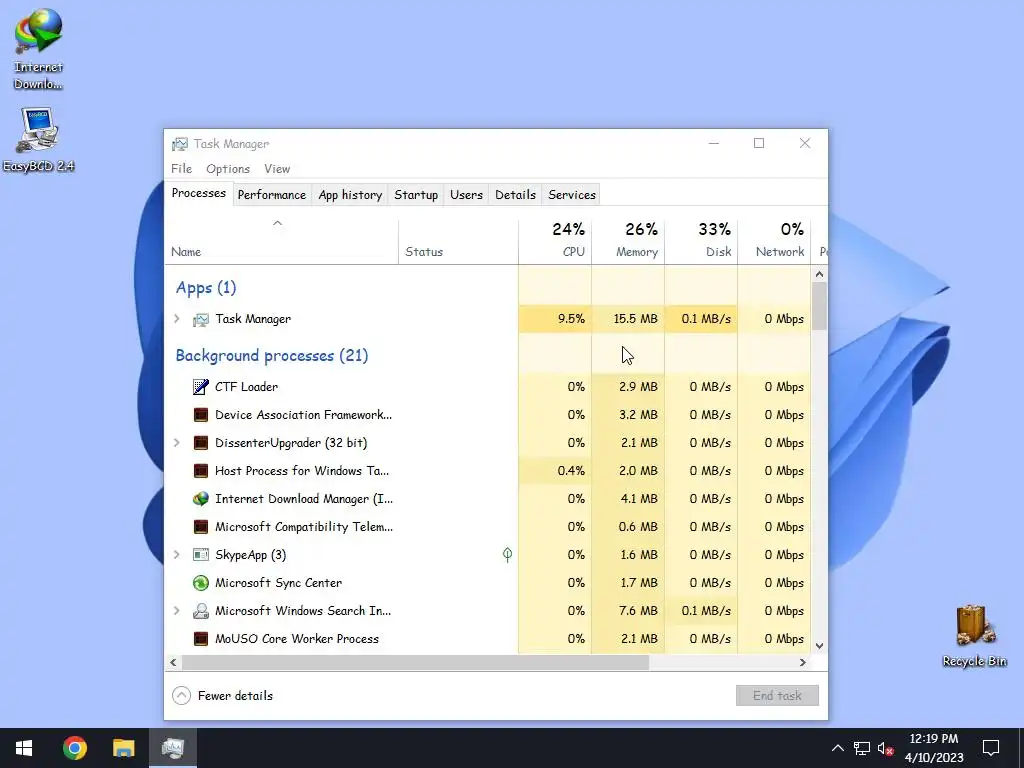Click the vertical scrollbar down arrow
1024x768 pixels.
[819, 646]
